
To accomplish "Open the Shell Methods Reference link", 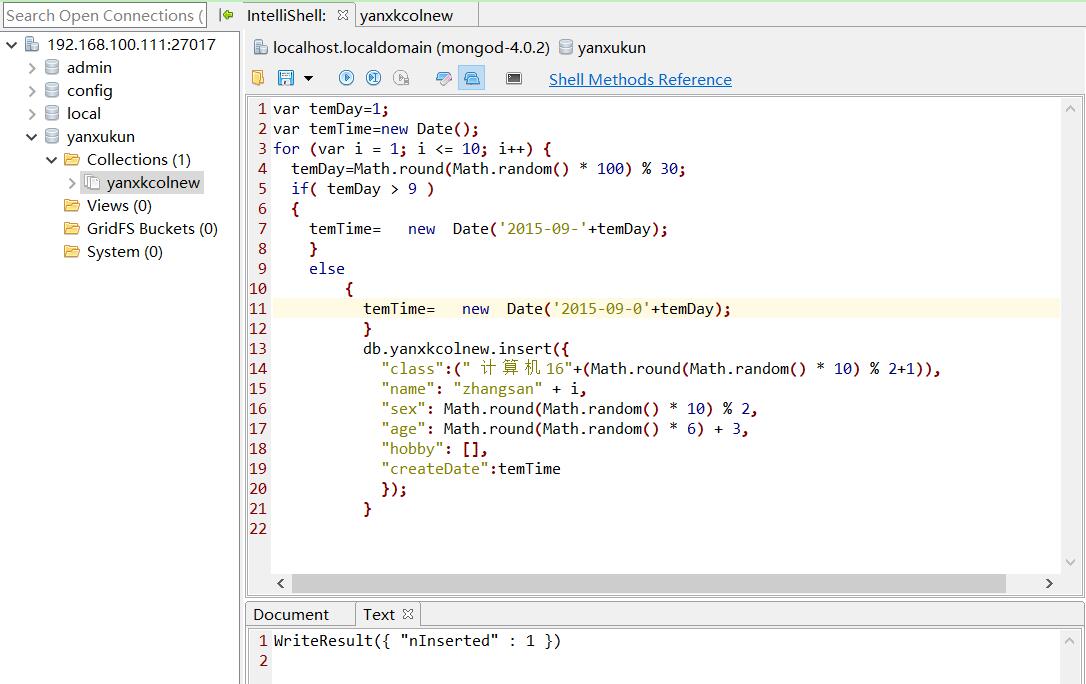I will [x=640, y=80].
